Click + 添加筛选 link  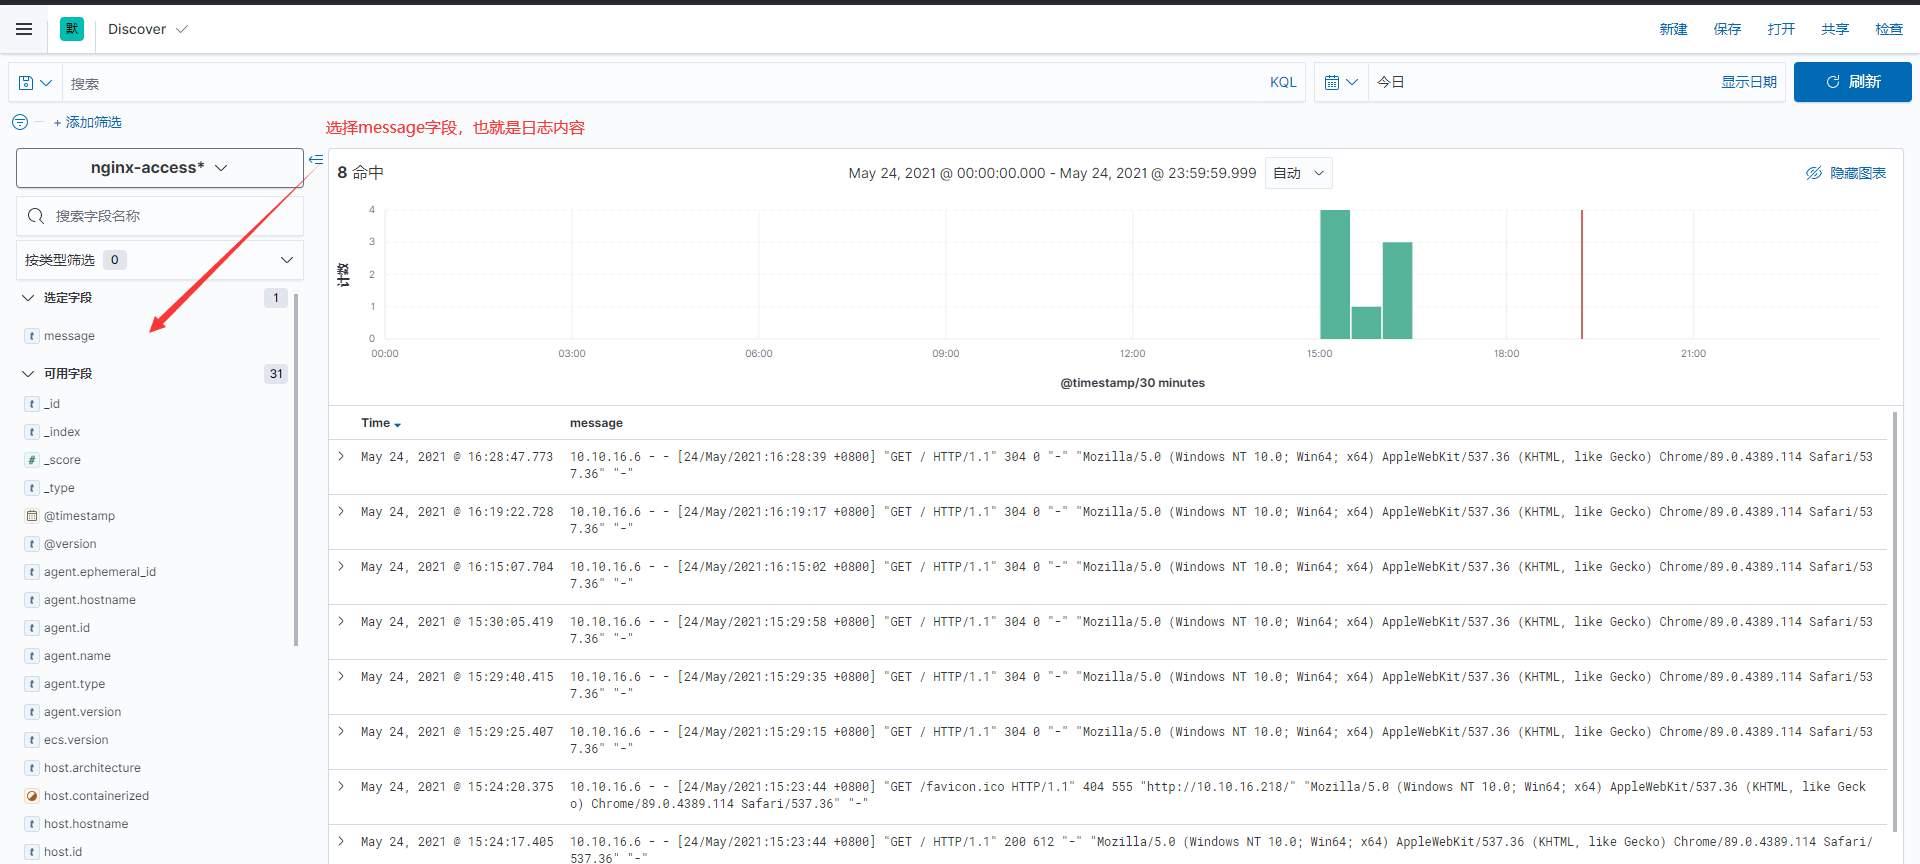point(88,122)
